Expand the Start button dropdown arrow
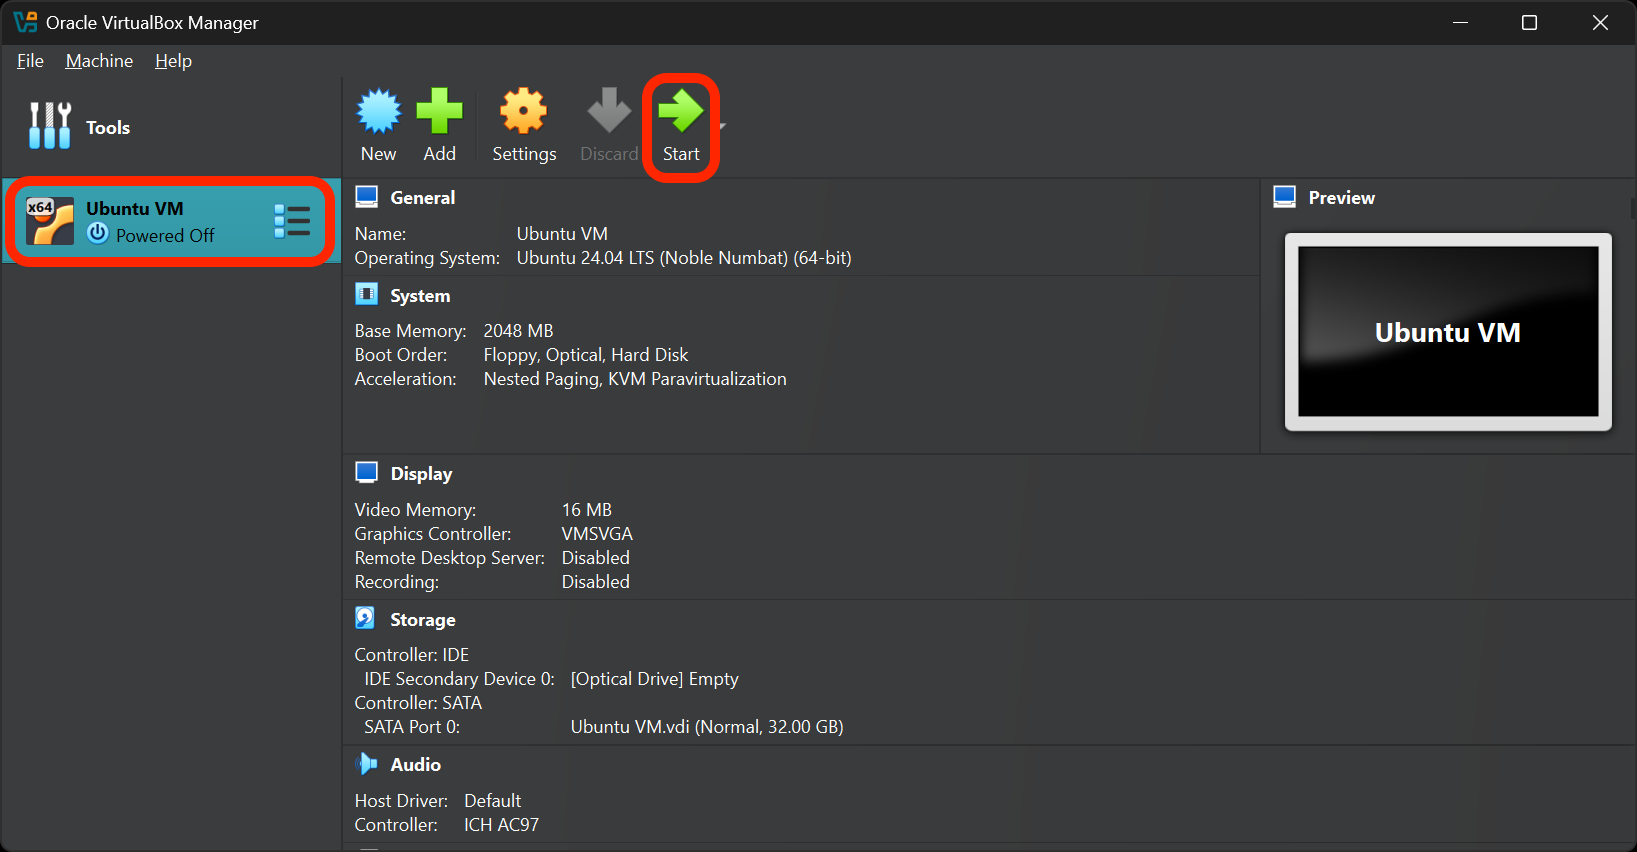The width and height of the screenshot is (1637, 852). (x=723, y=126)
